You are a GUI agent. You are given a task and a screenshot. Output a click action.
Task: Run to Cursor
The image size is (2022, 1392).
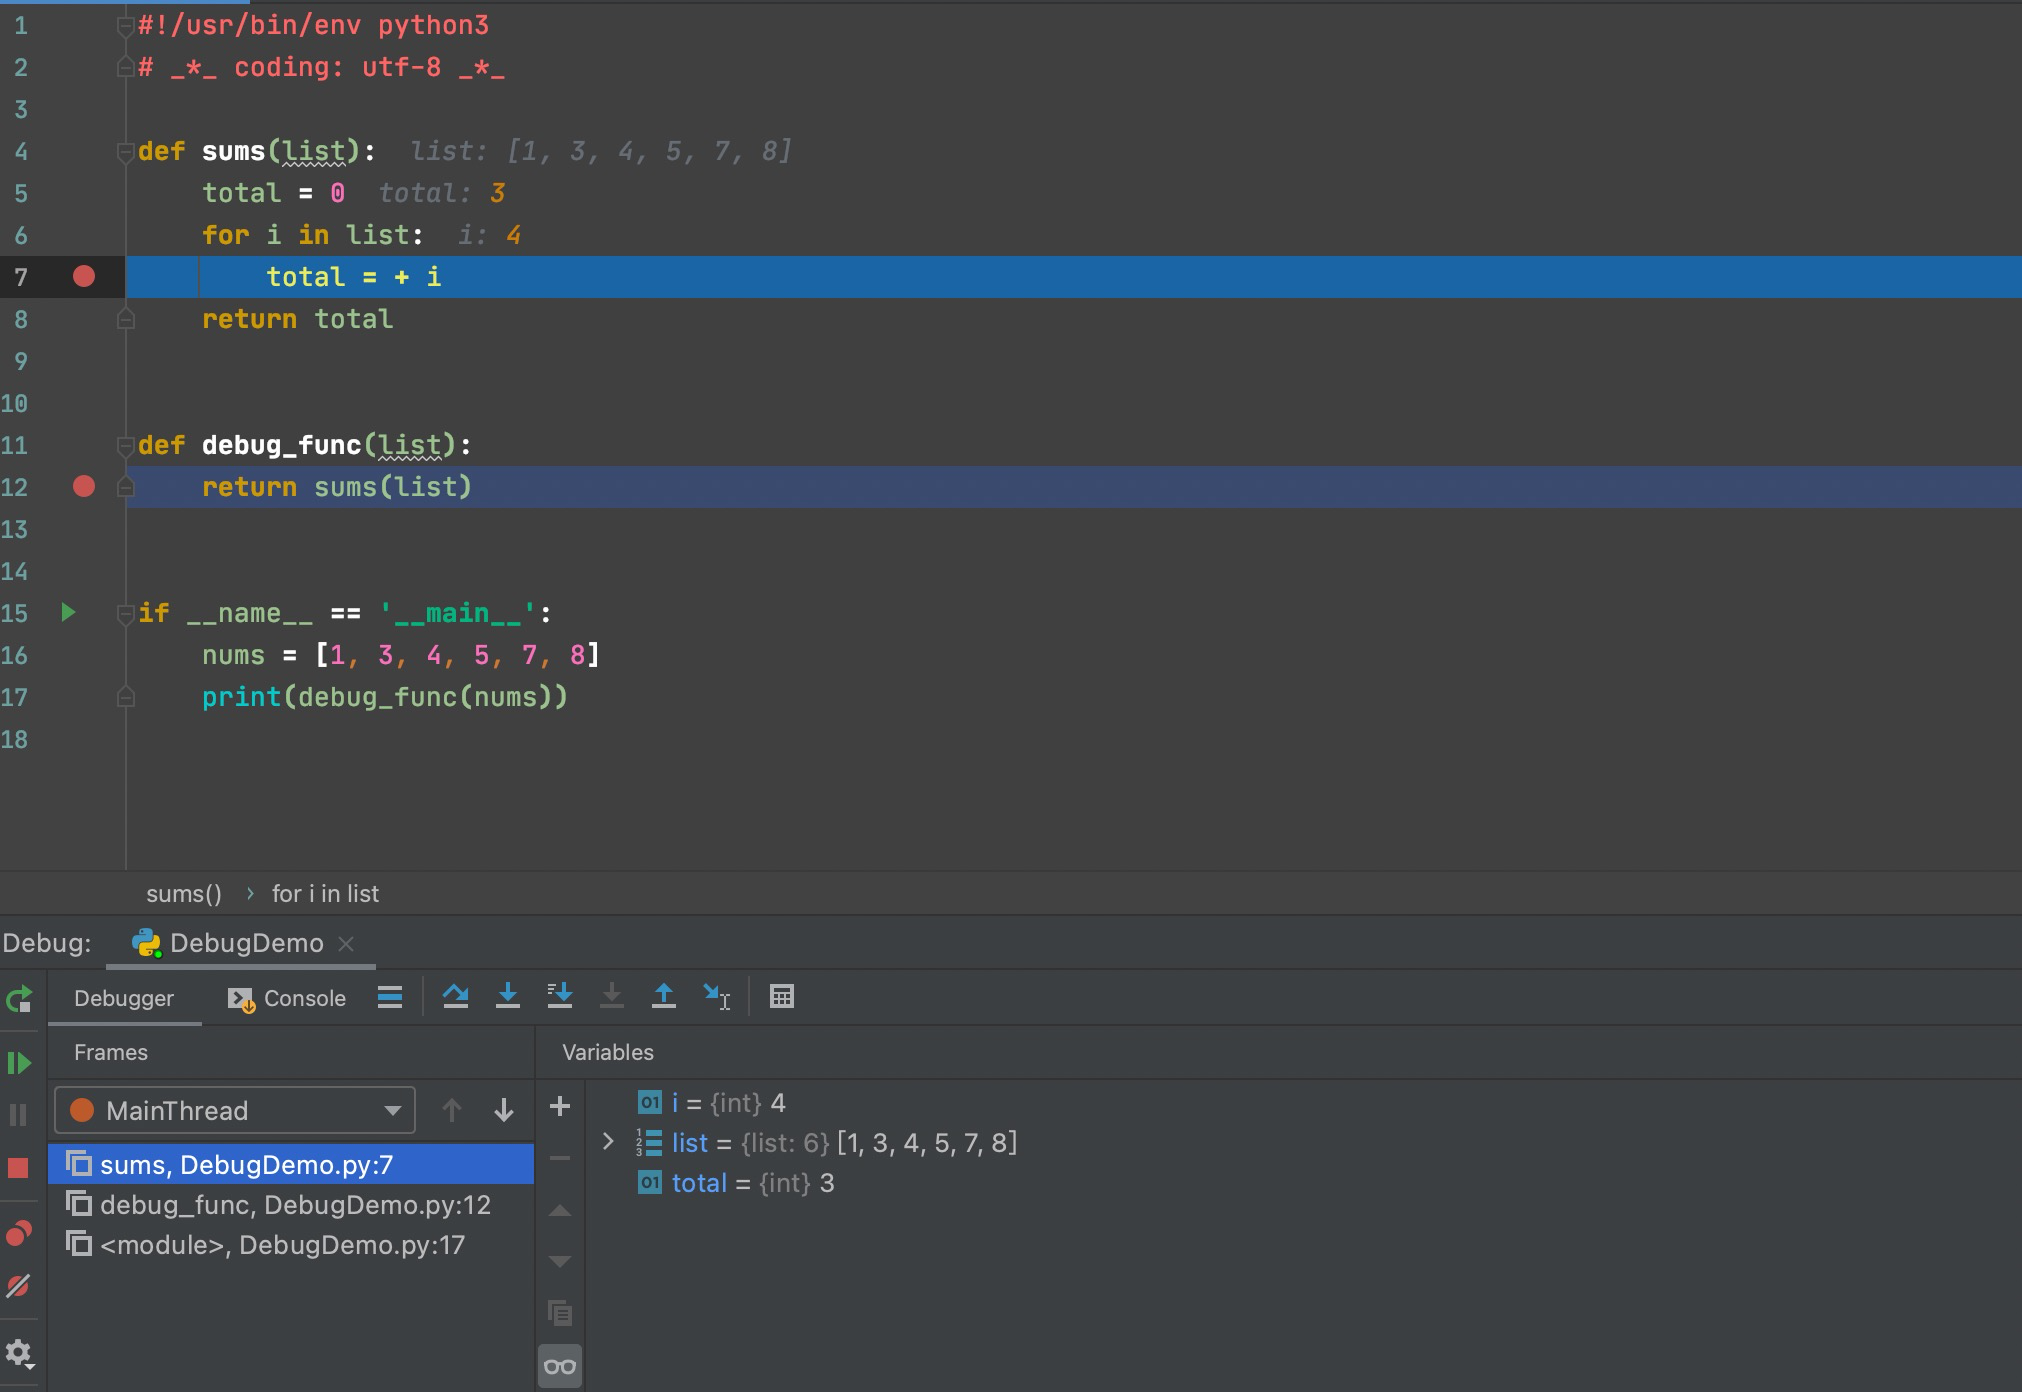pos(717,997)
